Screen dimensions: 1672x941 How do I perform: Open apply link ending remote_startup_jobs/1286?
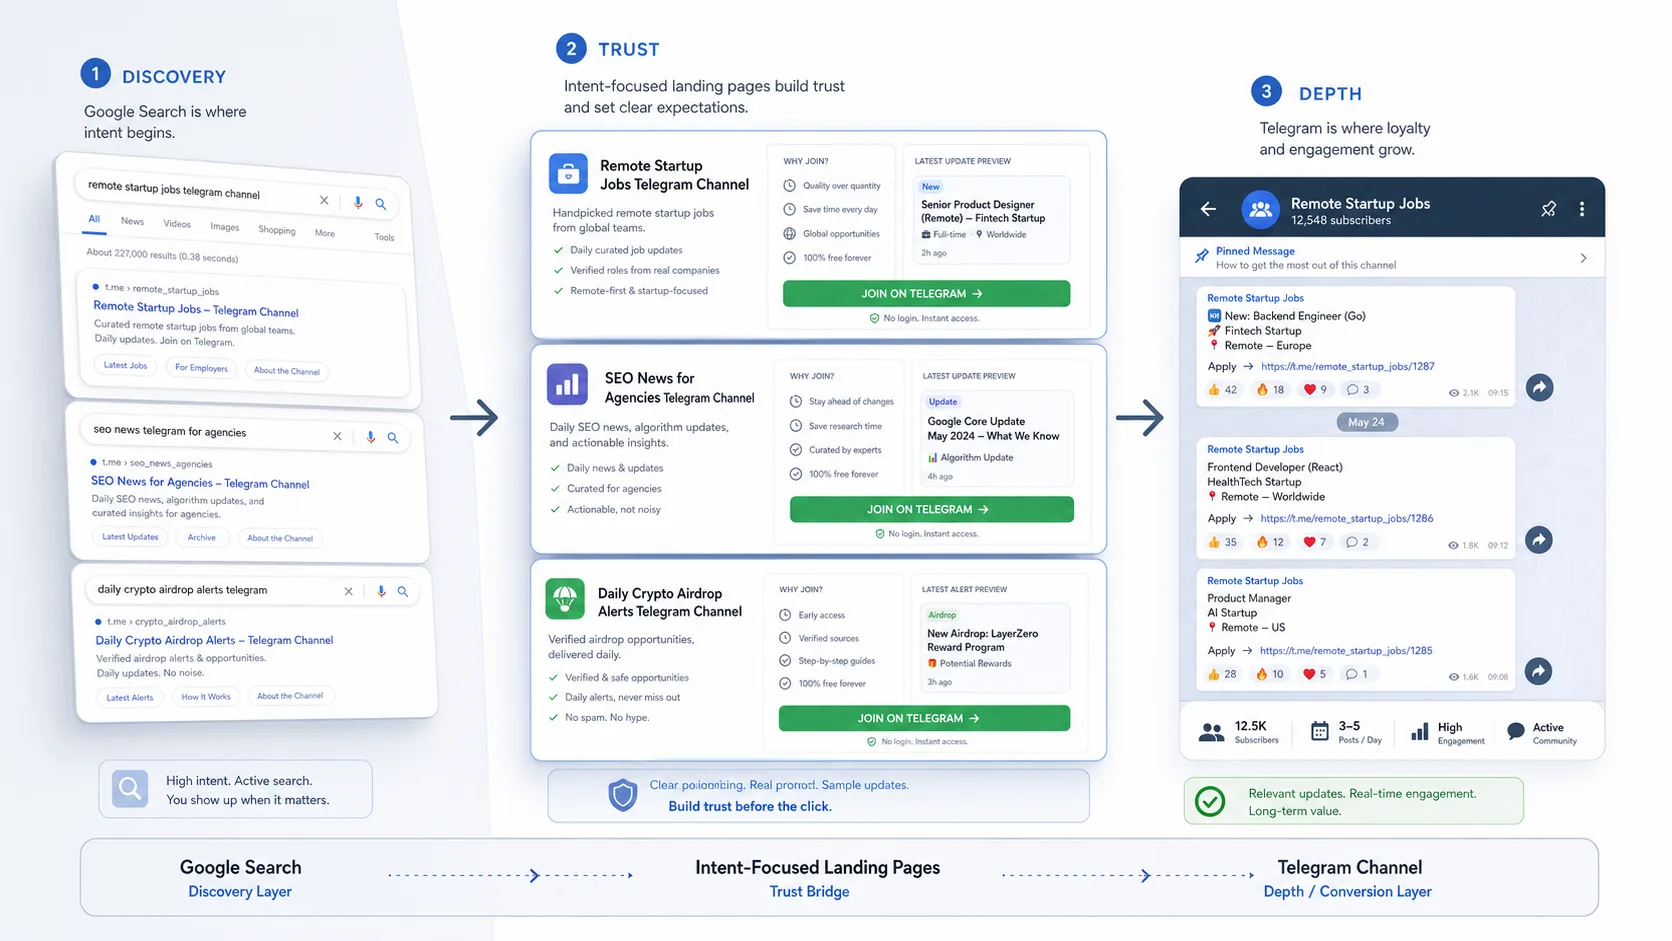point(1346,519)
